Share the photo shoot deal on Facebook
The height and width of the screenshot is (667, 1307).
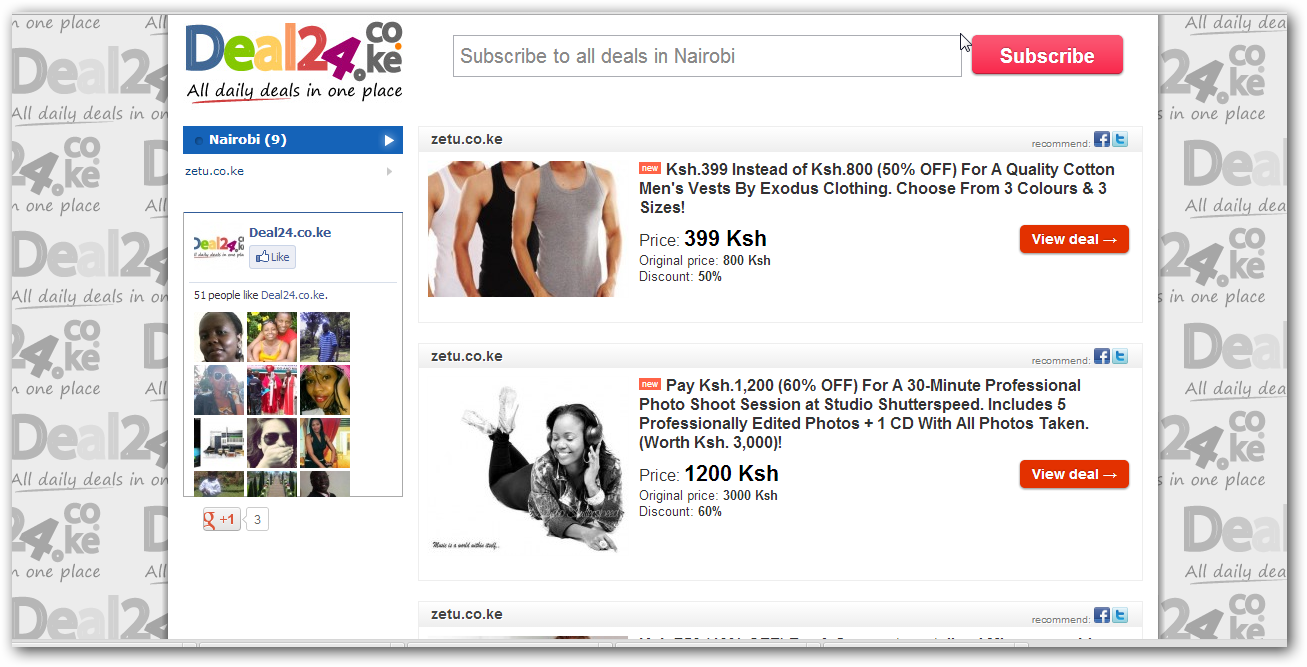[1101, 356]
